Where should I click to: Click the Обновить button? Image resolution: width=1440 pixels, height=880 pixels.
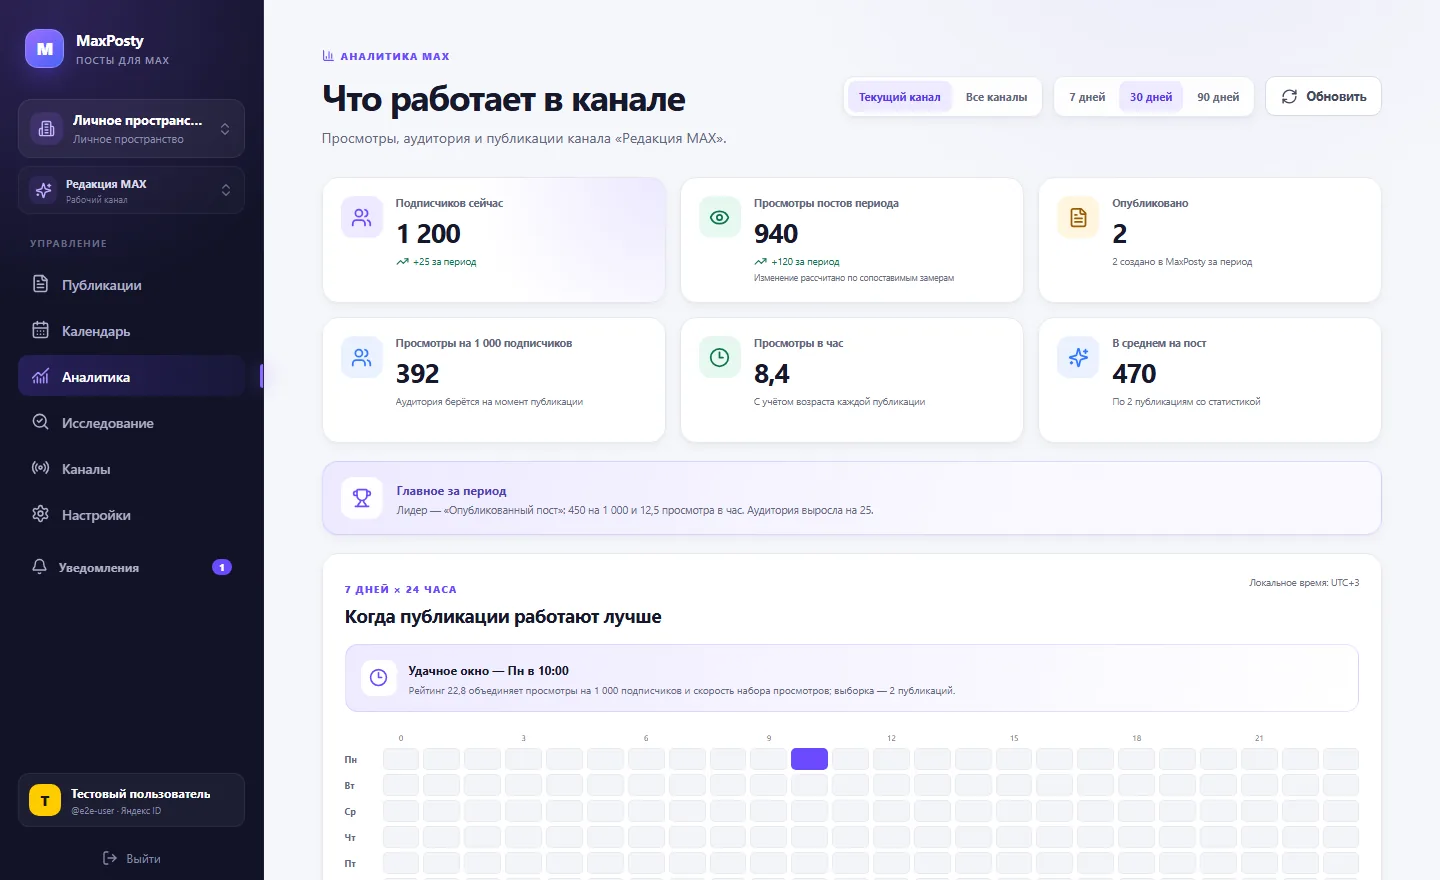click(1323, 96)
